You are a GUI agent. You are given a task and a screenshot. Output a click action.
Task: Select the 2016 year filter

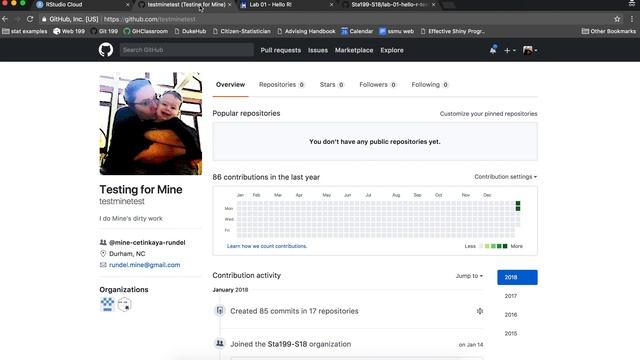click(x=511, y=315)
